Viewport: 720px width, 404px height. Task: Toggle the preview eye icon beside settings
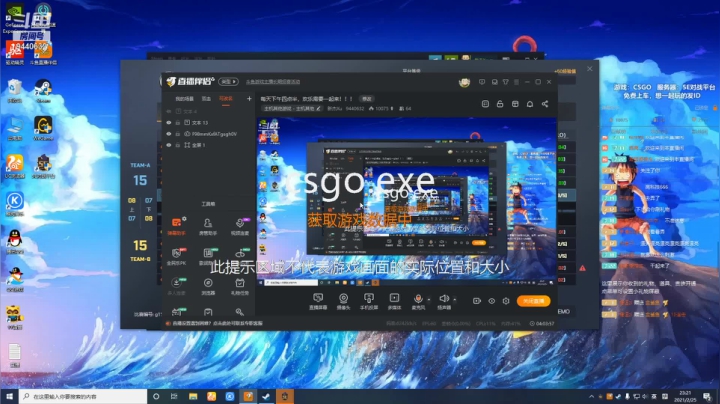click(491, 301)
